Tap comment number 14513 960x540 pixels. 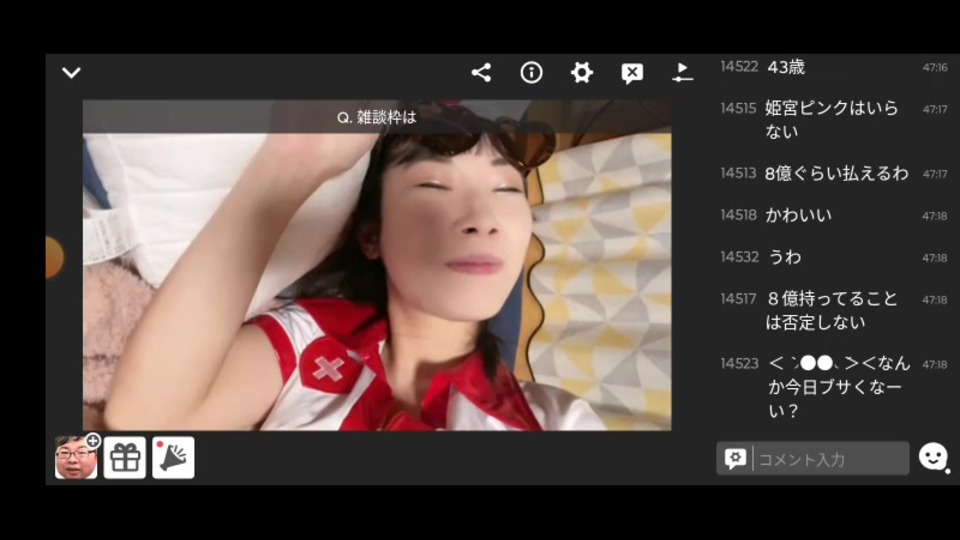pyautogui.click(x=738, y=173)
